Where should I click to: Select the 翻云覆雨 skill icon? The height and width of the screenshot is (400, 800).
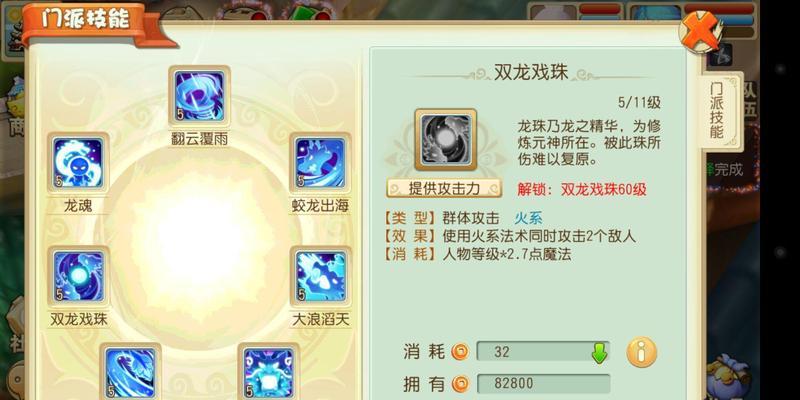tap(199, 96)
